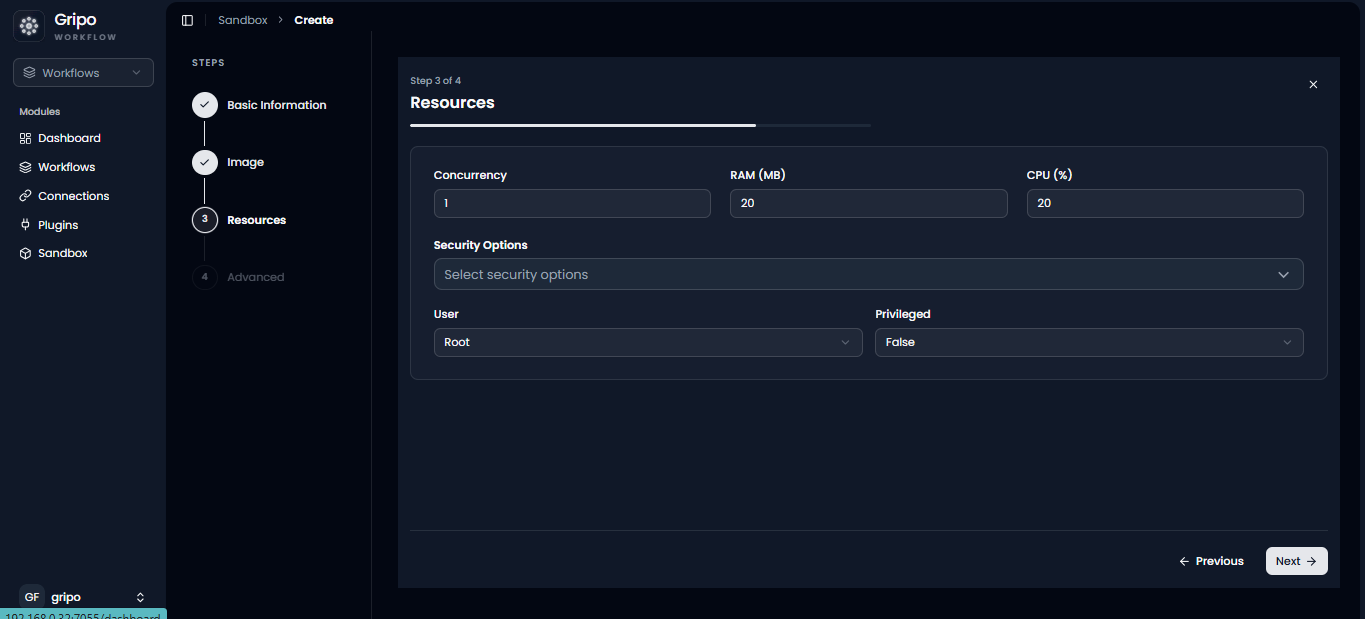
Task: Go to Connections module
Action: point(73,196)
